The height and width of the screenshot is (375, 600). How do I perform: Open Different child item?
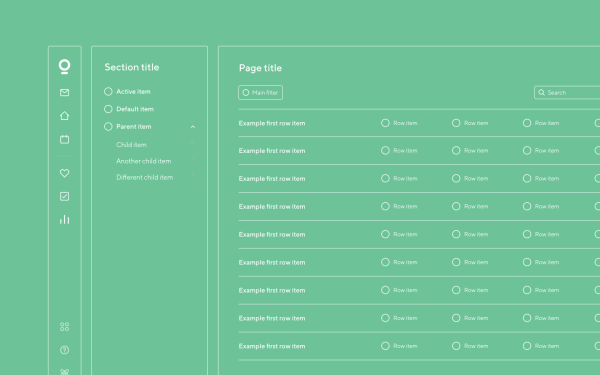coord(145,177)
